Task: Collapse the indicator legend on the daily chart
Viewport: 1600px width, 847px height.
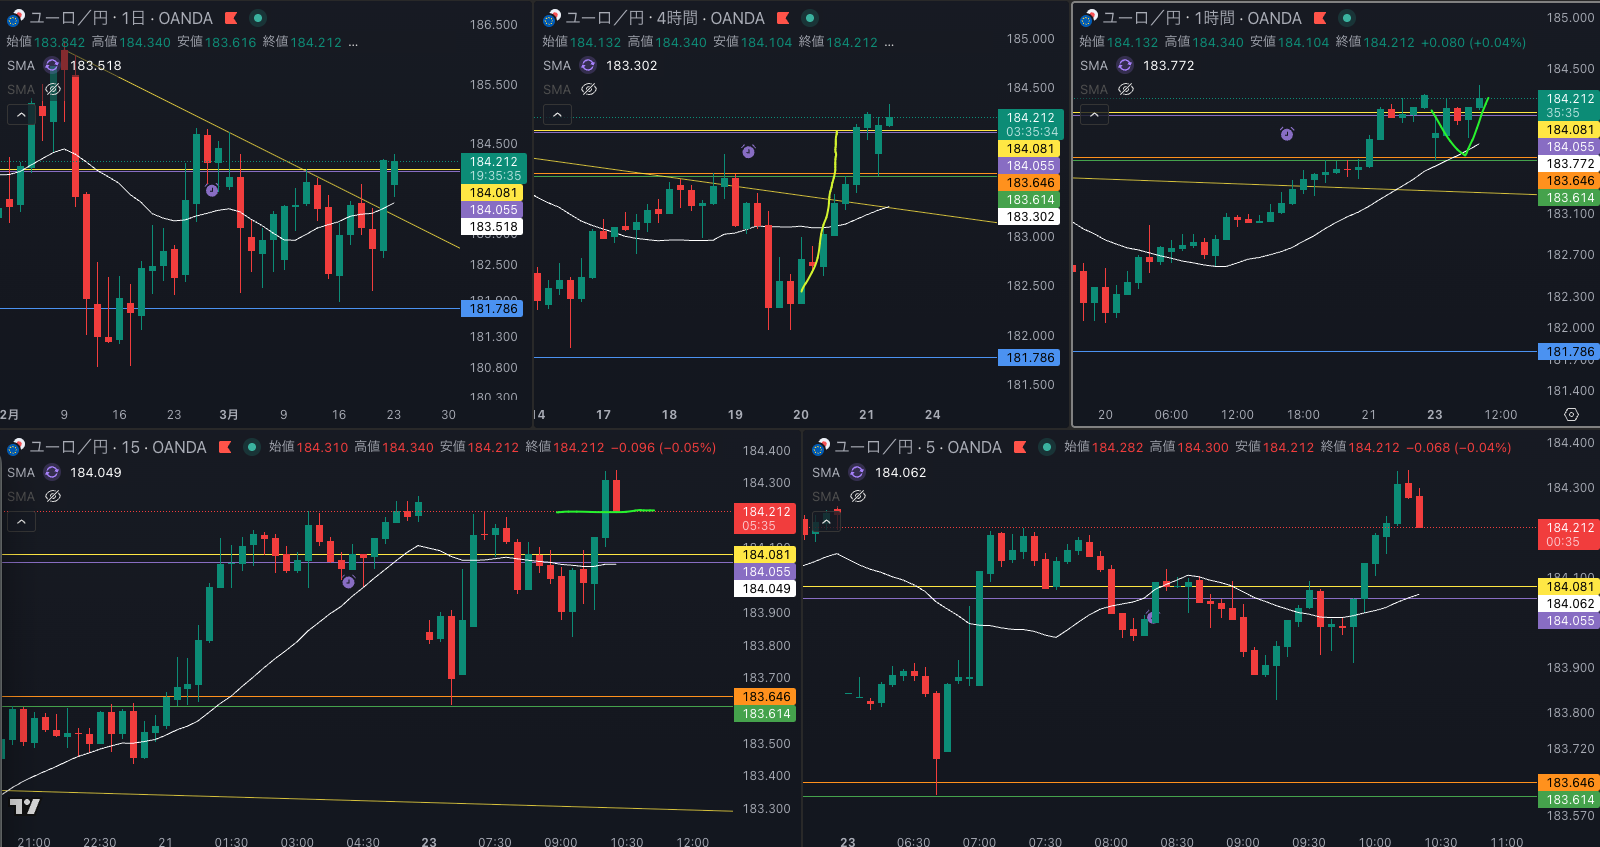Action: point(21,115)
